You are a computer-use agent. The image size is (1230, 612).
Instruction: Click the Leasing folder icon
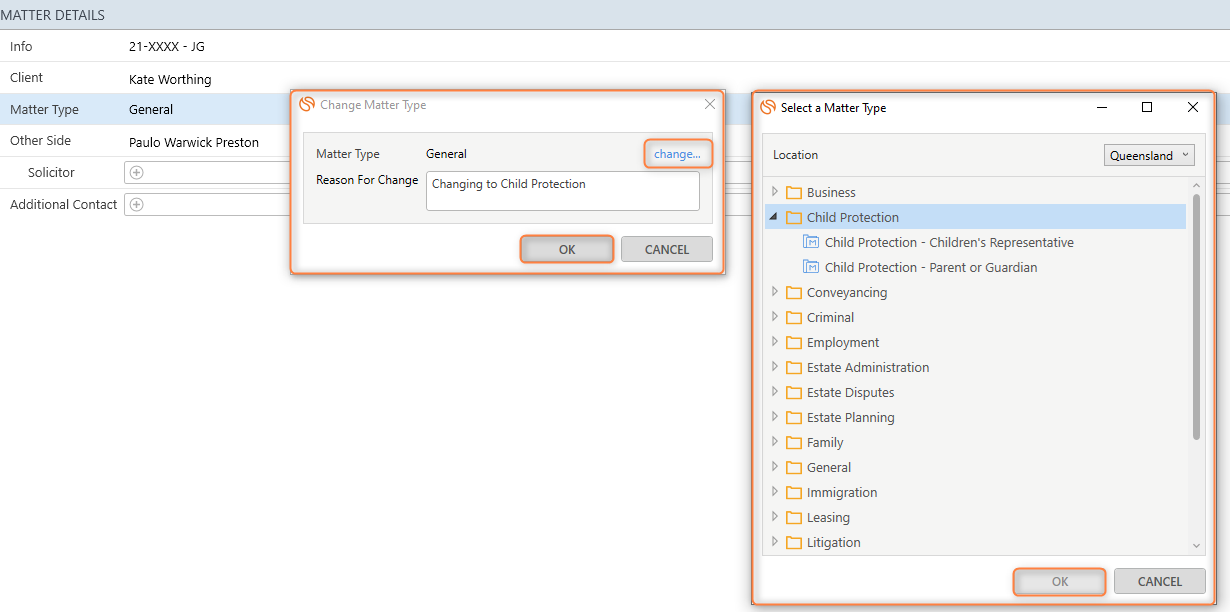point(794,517)
